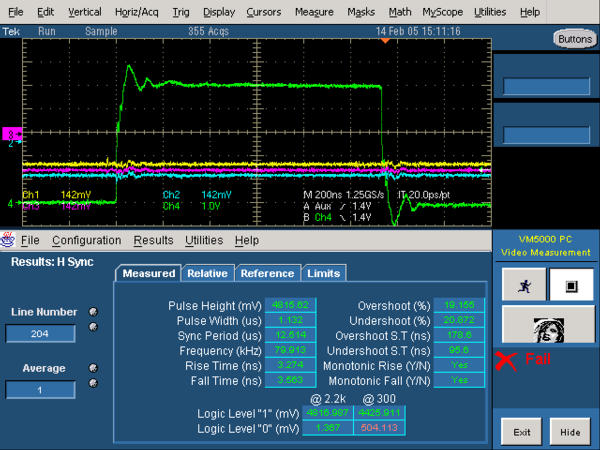Click the magenta channel 3 marker
Image resolution: width=600 pixels, height=450 pixels.
click(12, 134)
